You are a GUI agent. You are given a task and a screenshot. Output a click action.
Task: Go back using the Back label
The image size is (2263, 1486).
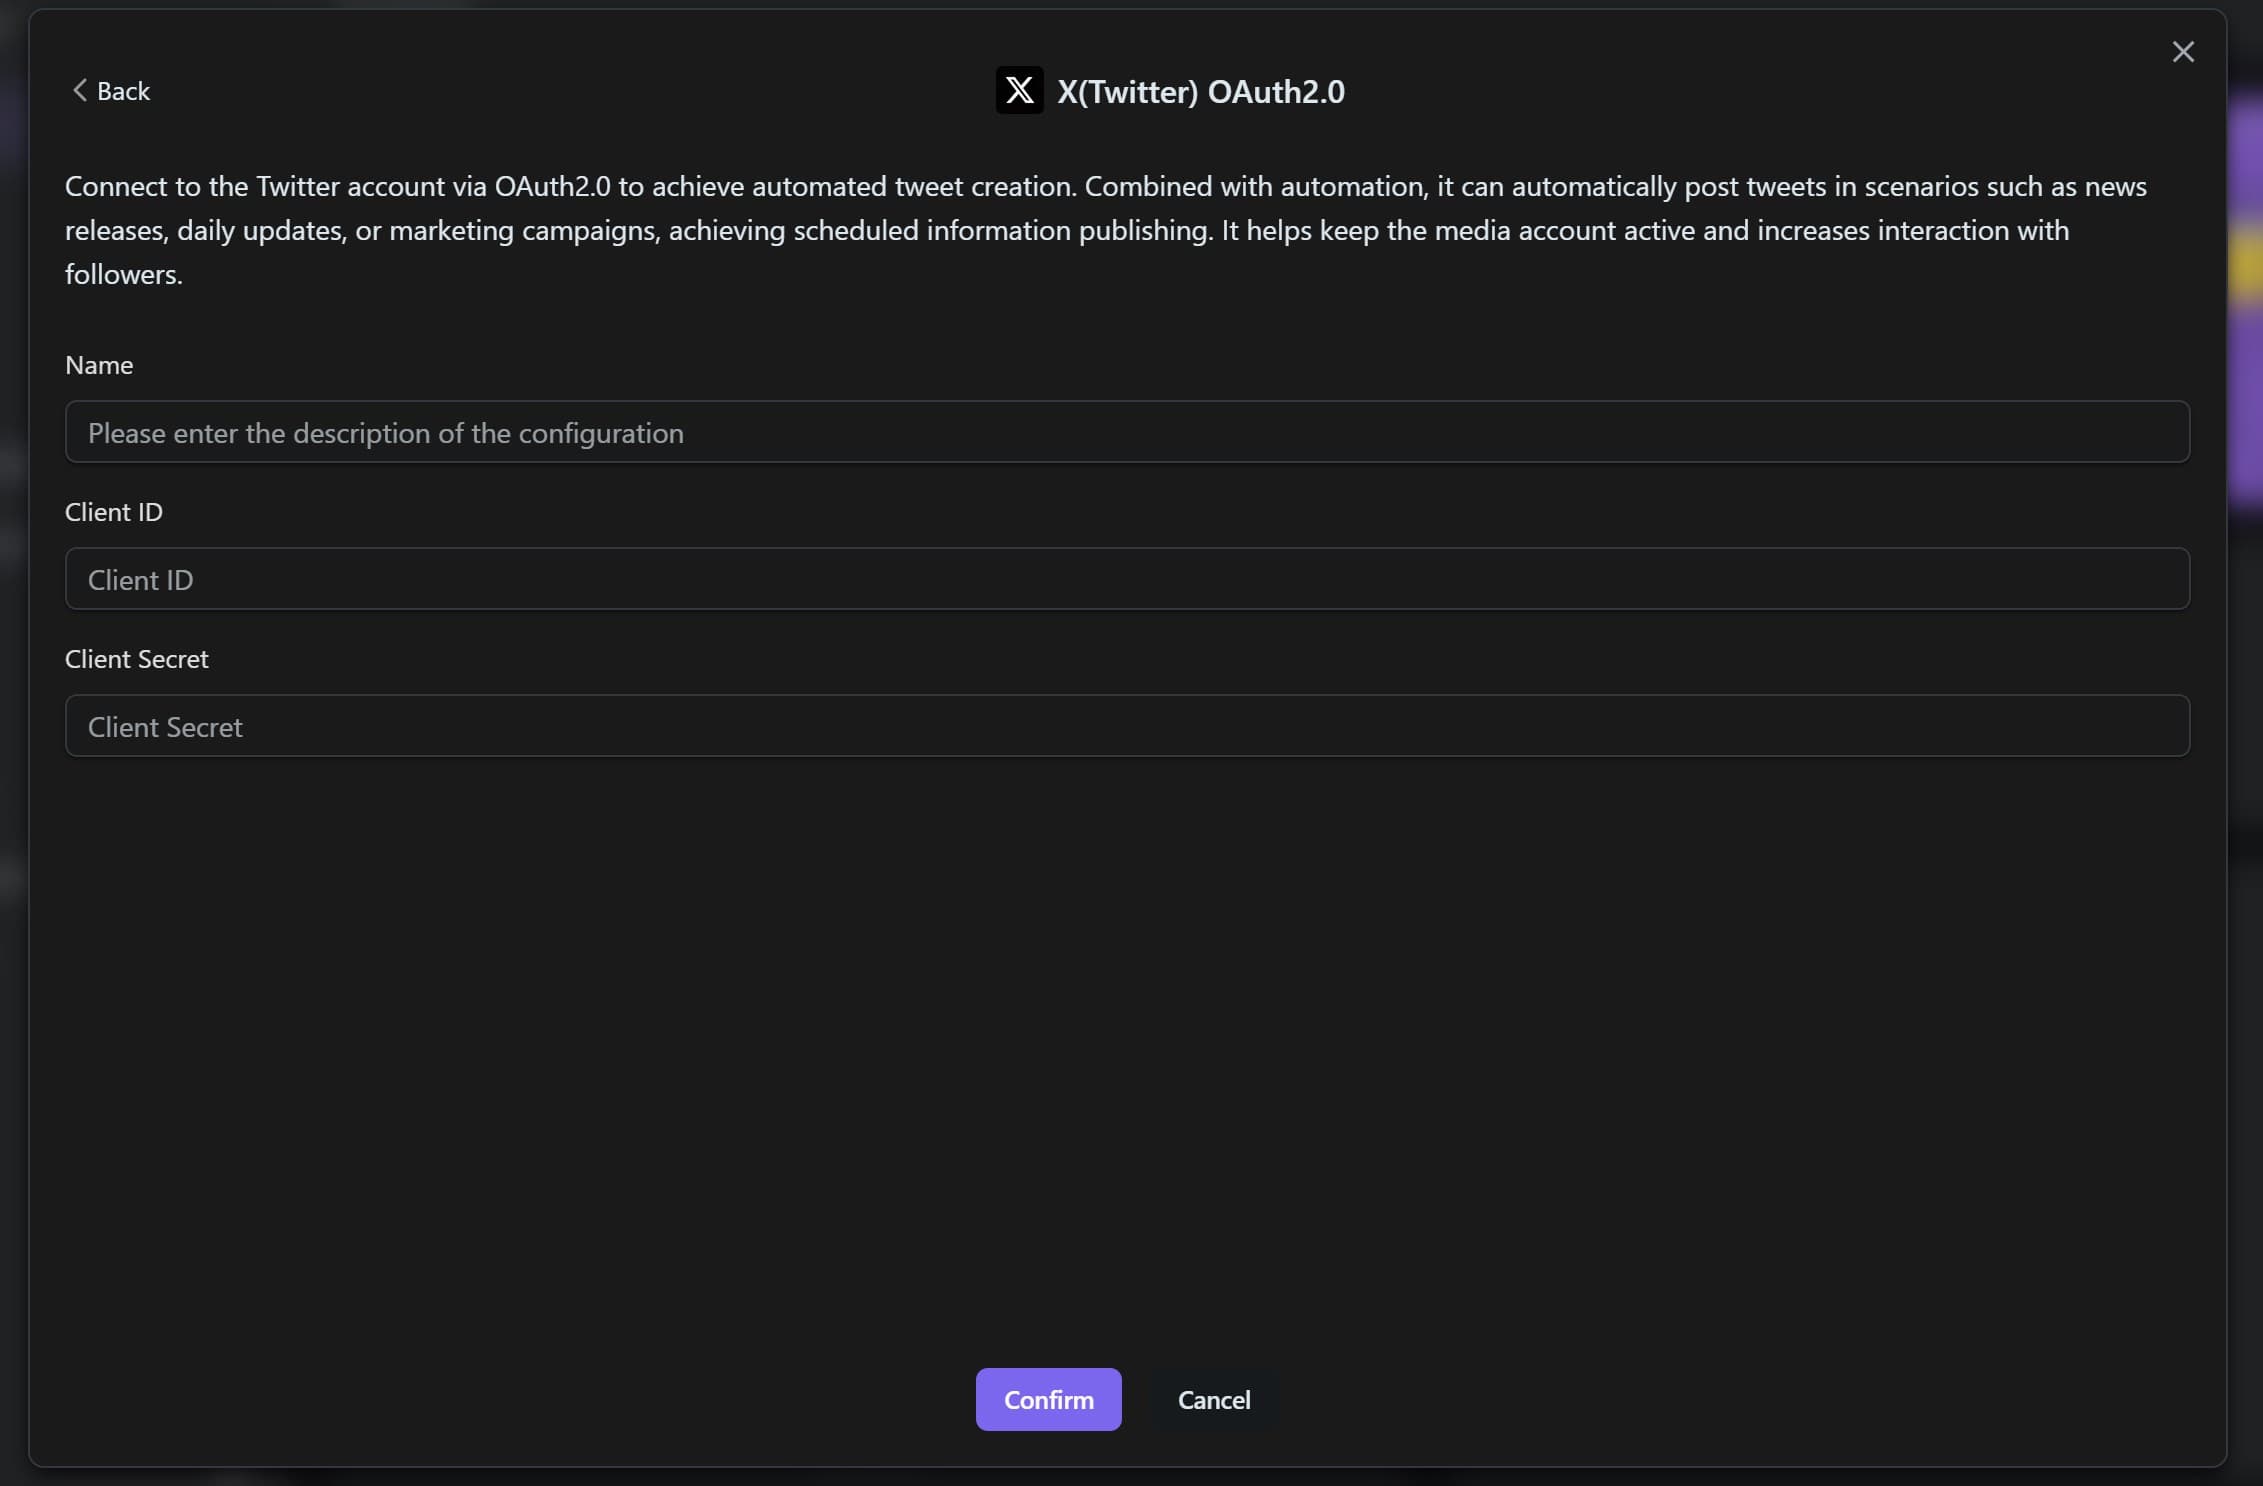(x=123, y=91)
